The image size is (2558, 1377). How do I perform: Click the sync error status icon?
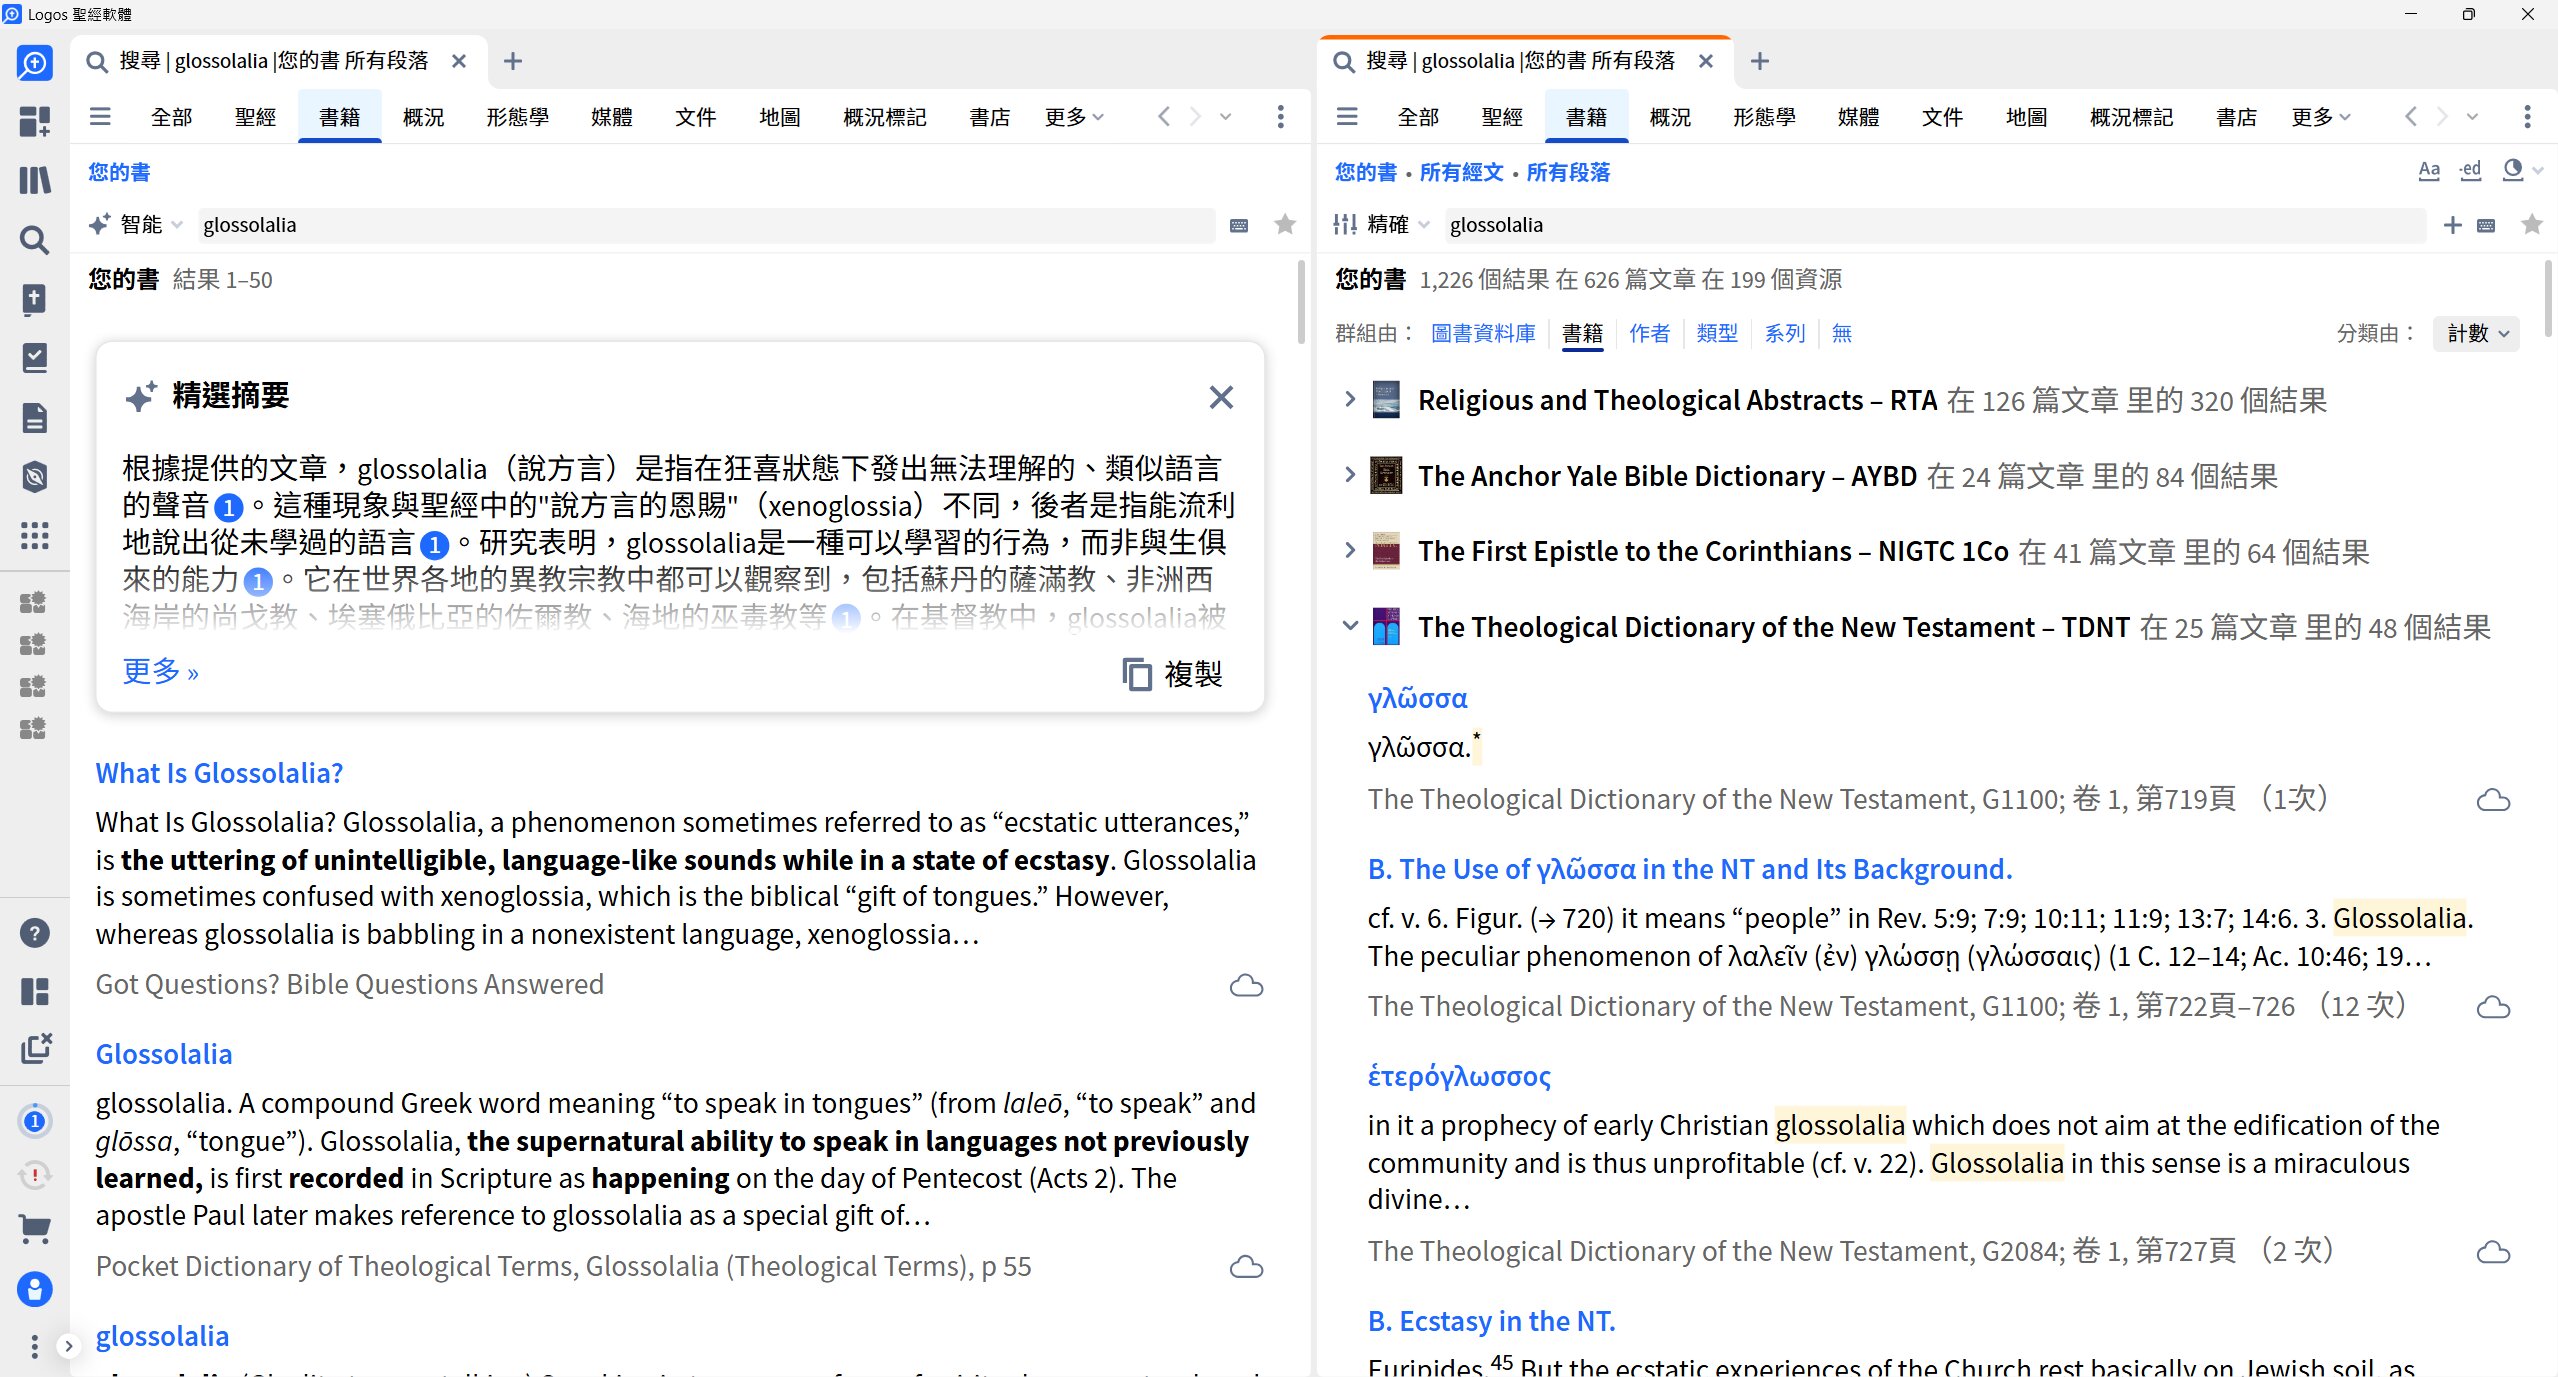click(34, 1174)
